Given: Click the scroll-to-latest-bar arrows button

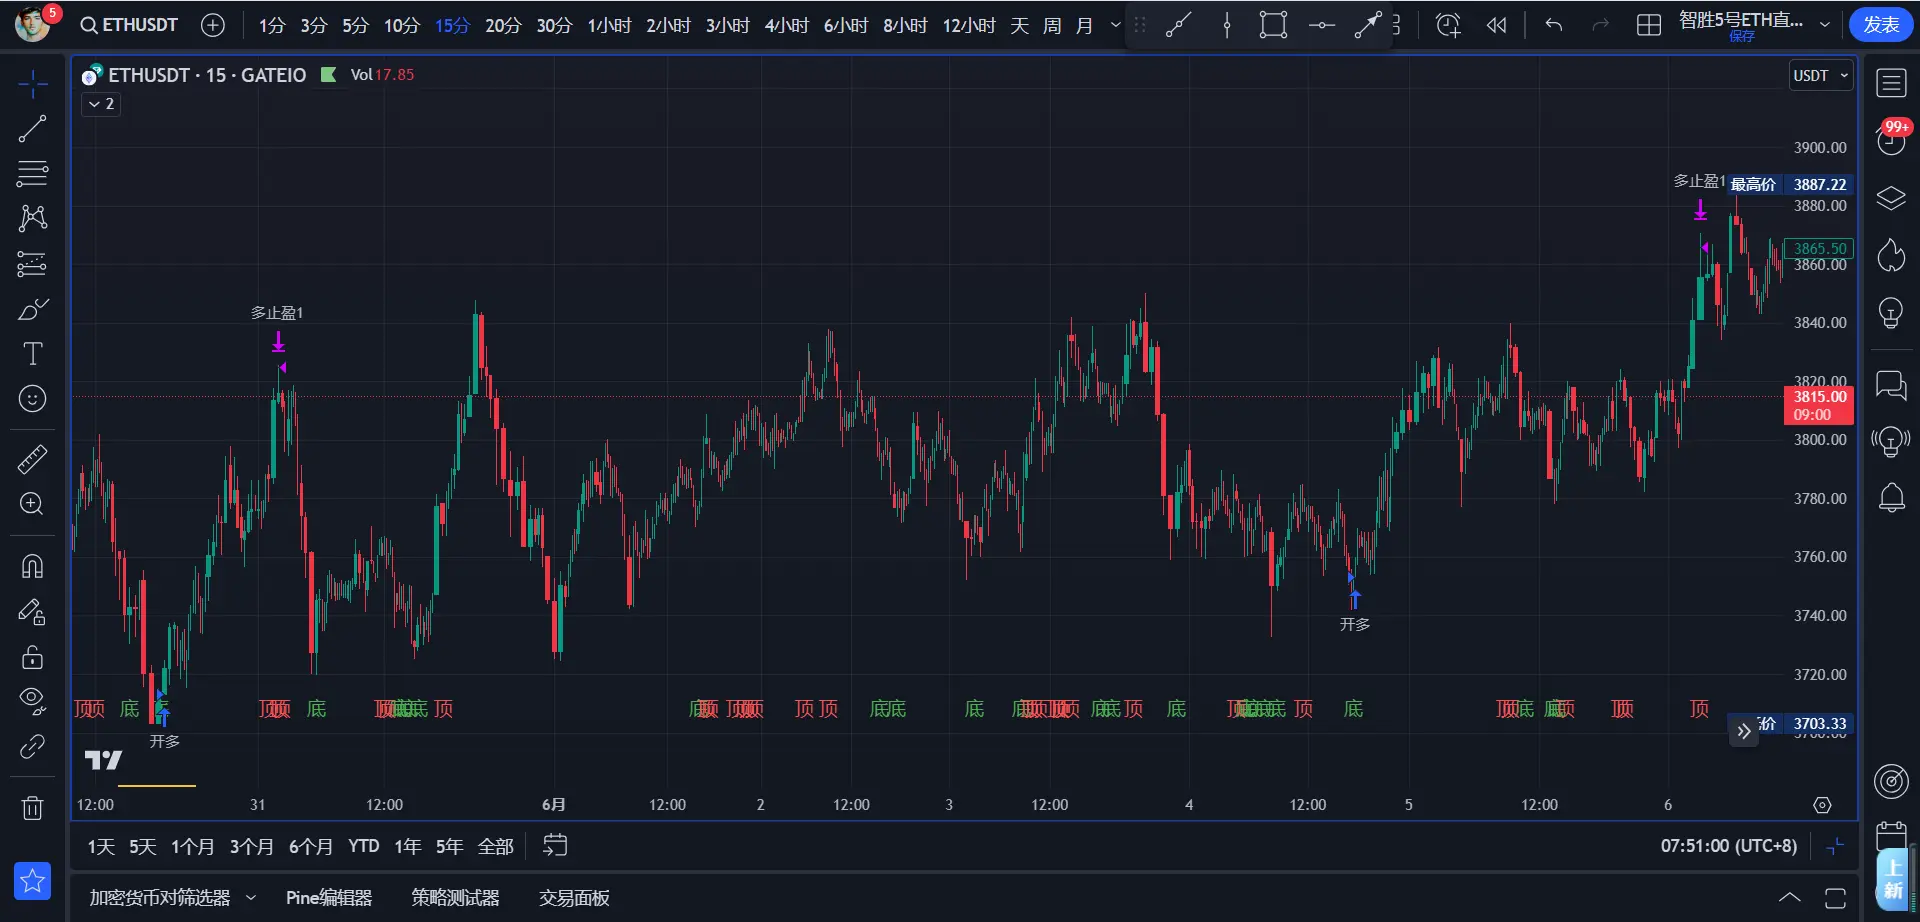Looking at the screenshot, I should pos(1744,731).
